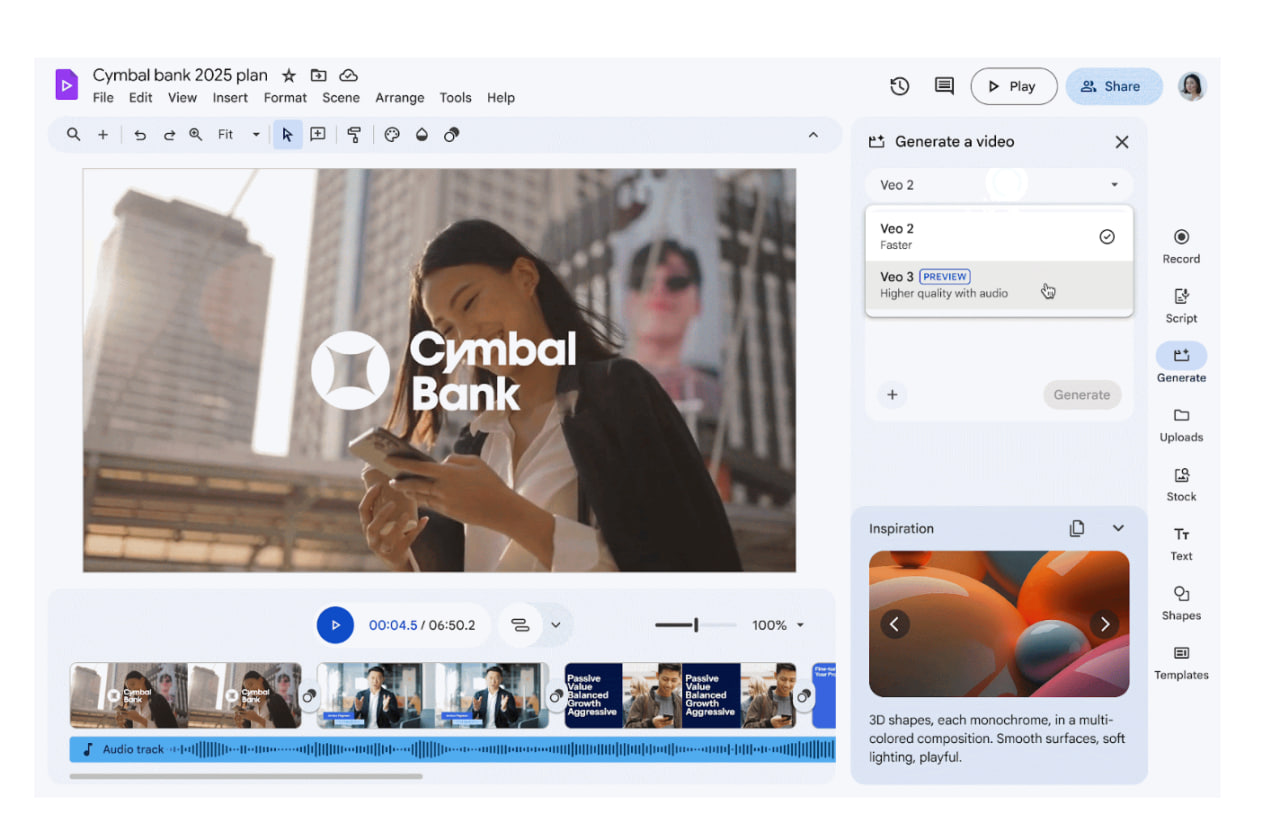Click the horizontal timeline scrollbar
This screenshot has width=1280, height=814.
point(246,776)
